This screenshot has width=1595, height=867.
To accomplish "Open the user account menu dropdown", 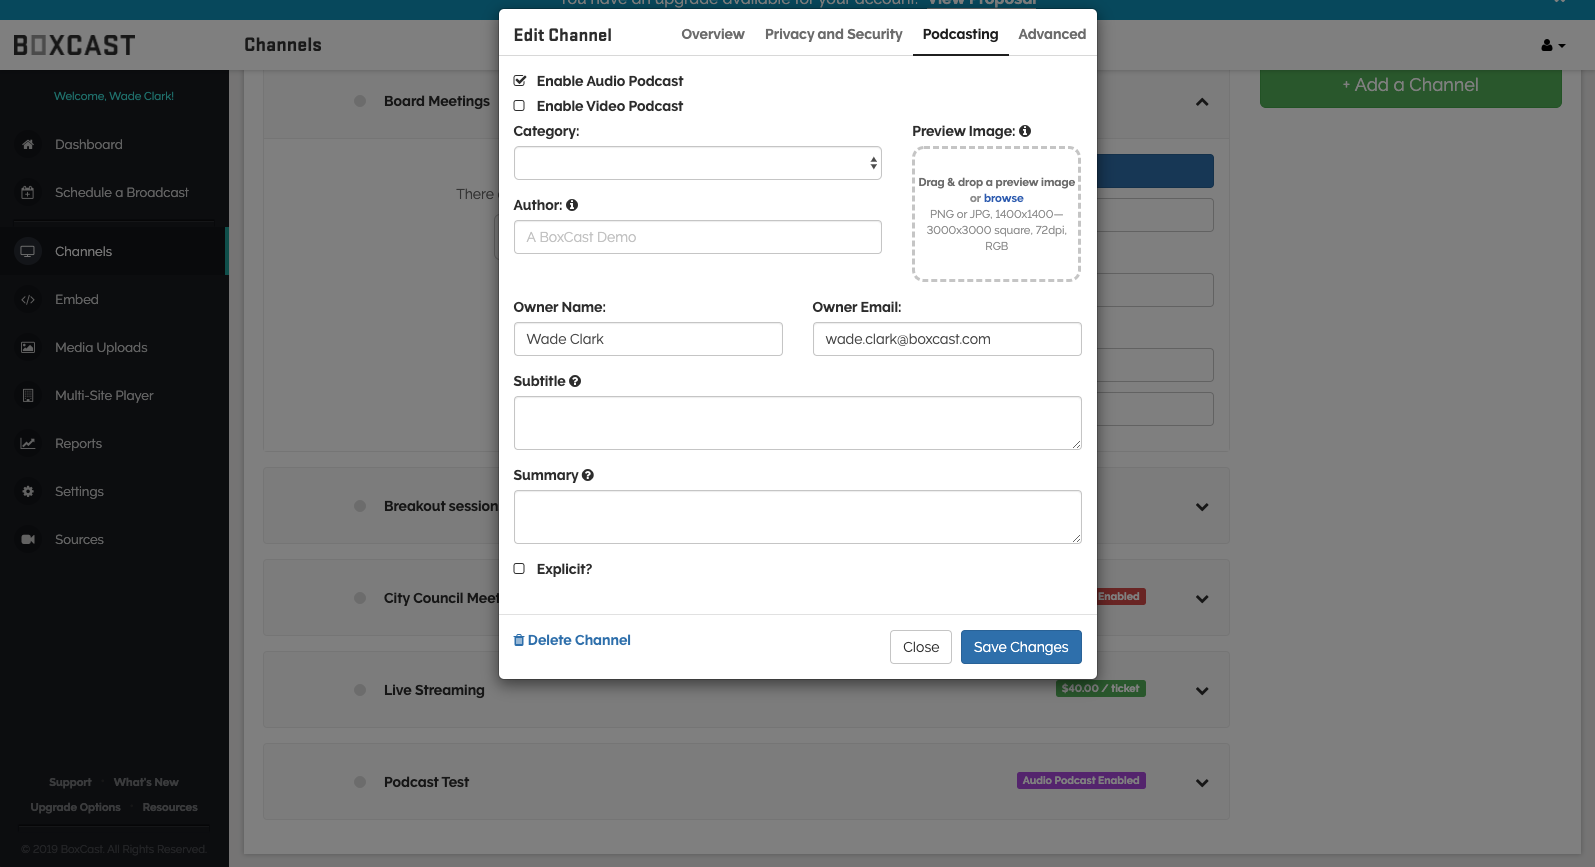I will point(1552,45).
